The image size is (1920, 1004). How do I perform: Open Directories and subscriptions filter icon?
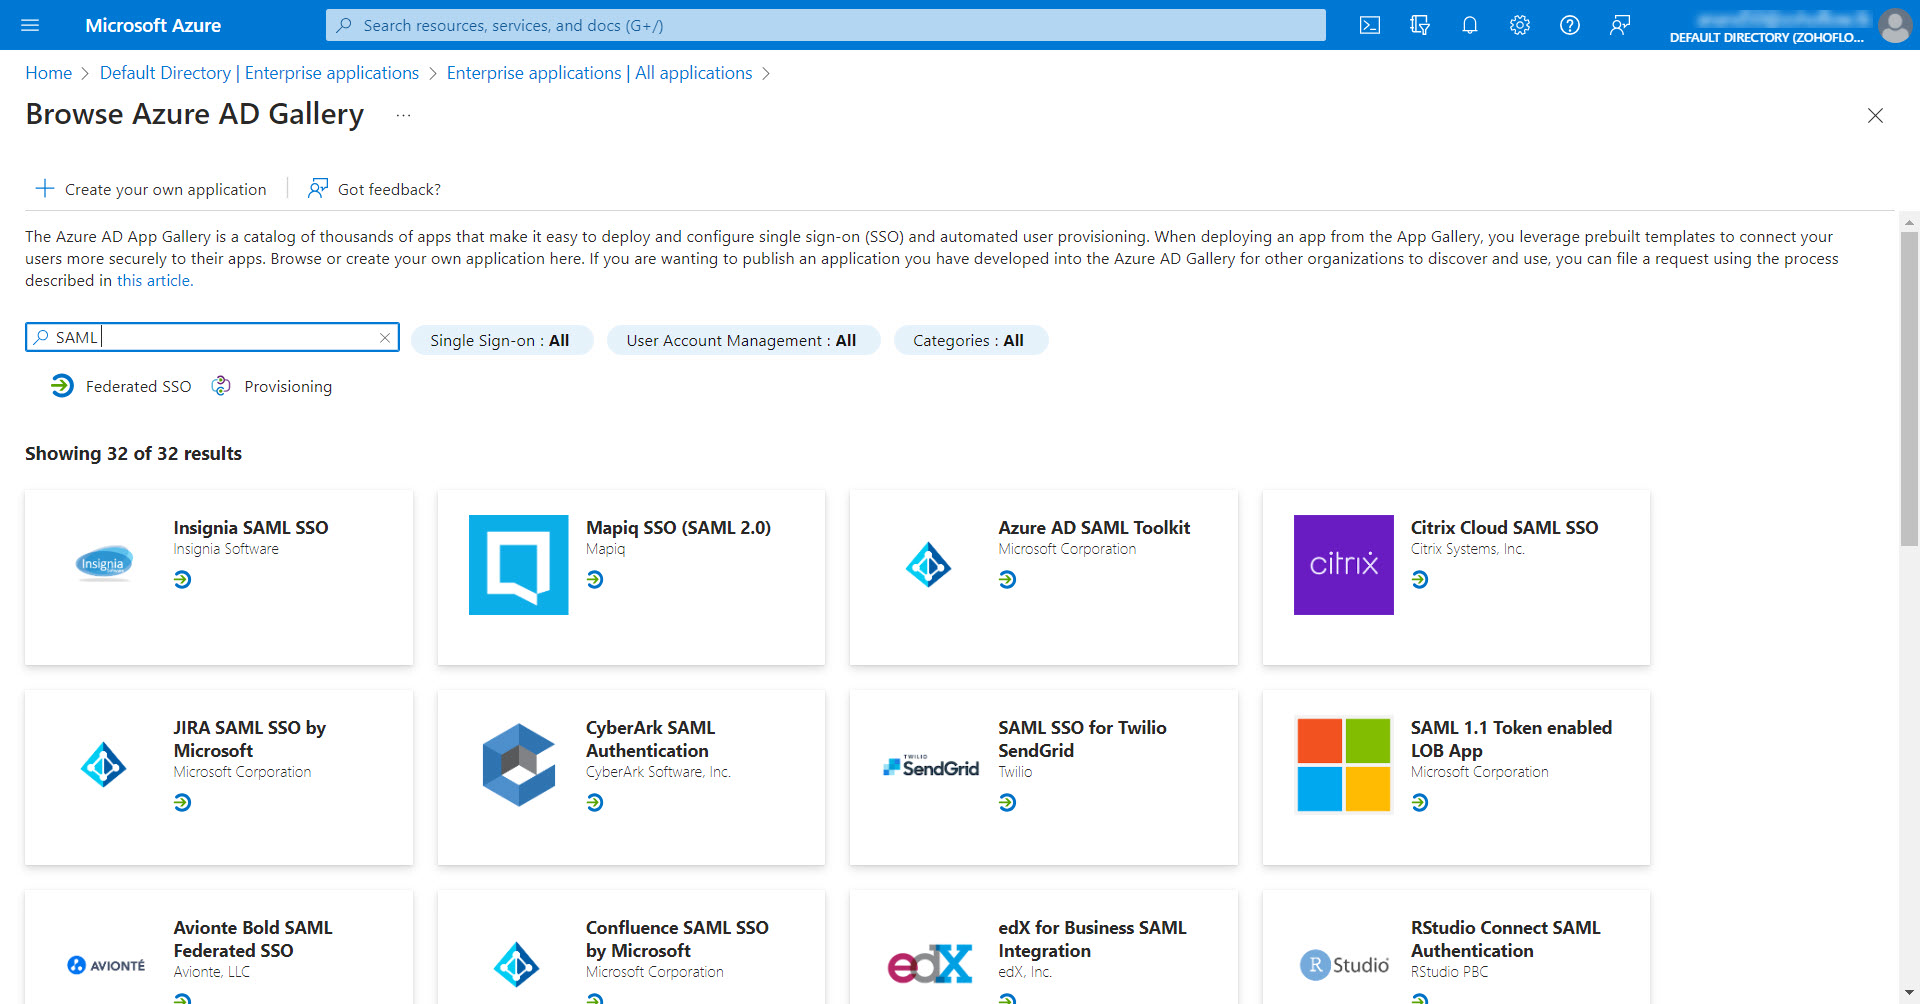(1419, 25)
